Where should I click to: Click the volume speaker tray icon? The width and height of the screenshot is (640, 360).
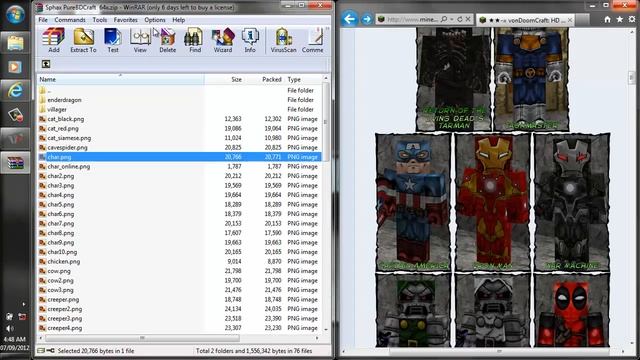(x=10, y=329)
